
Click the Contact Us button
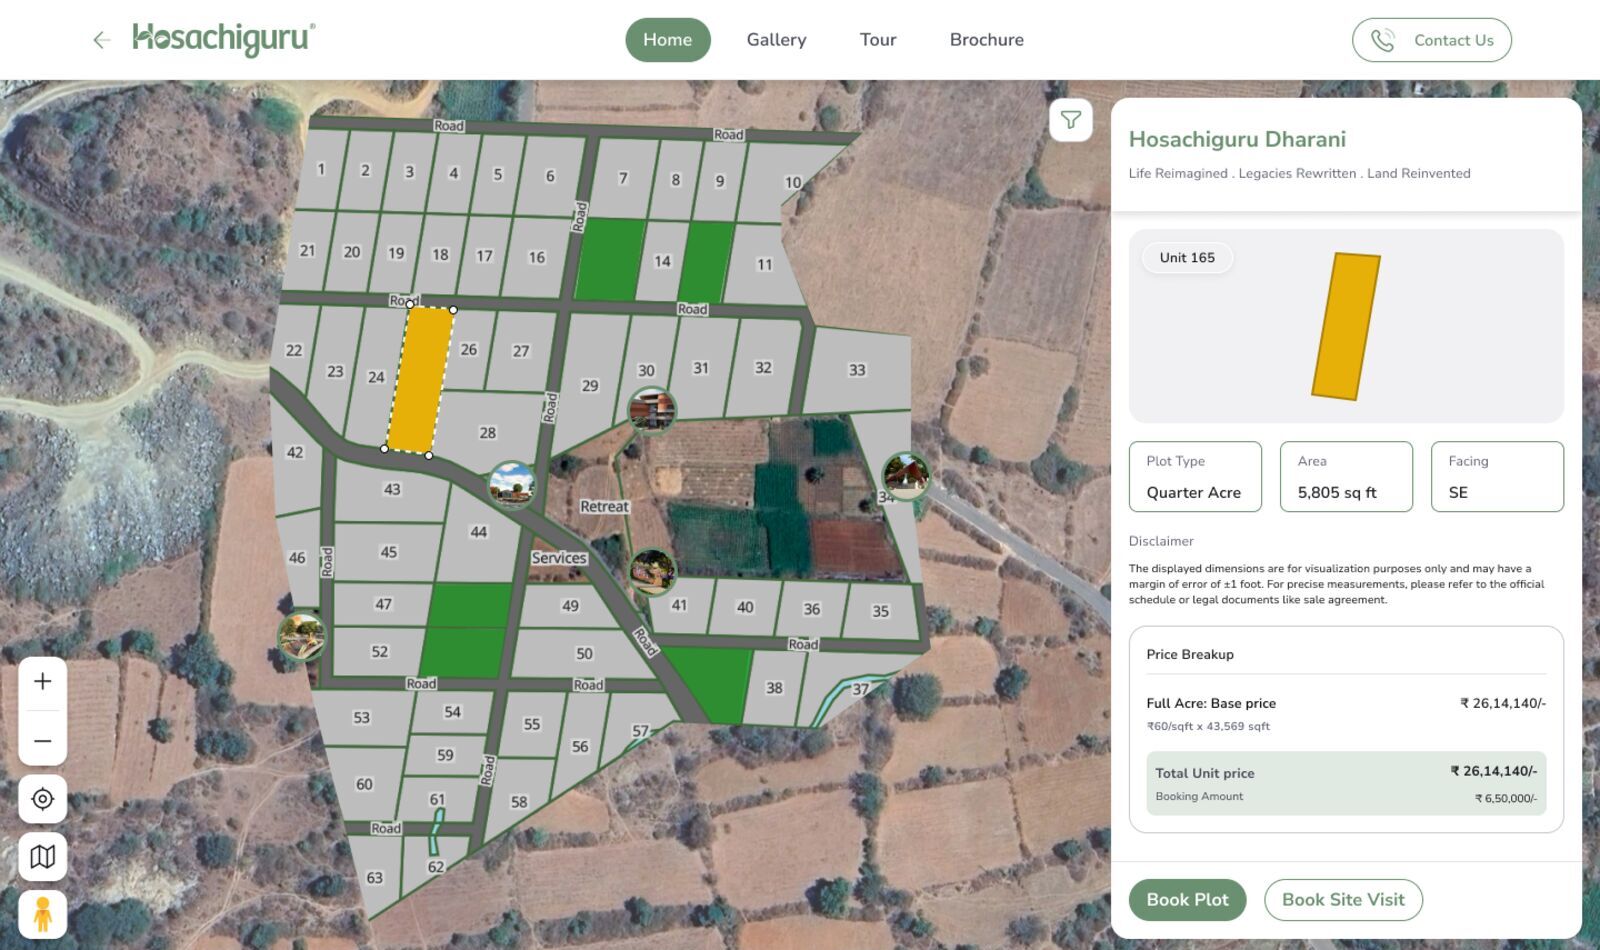click(1432, 40)
